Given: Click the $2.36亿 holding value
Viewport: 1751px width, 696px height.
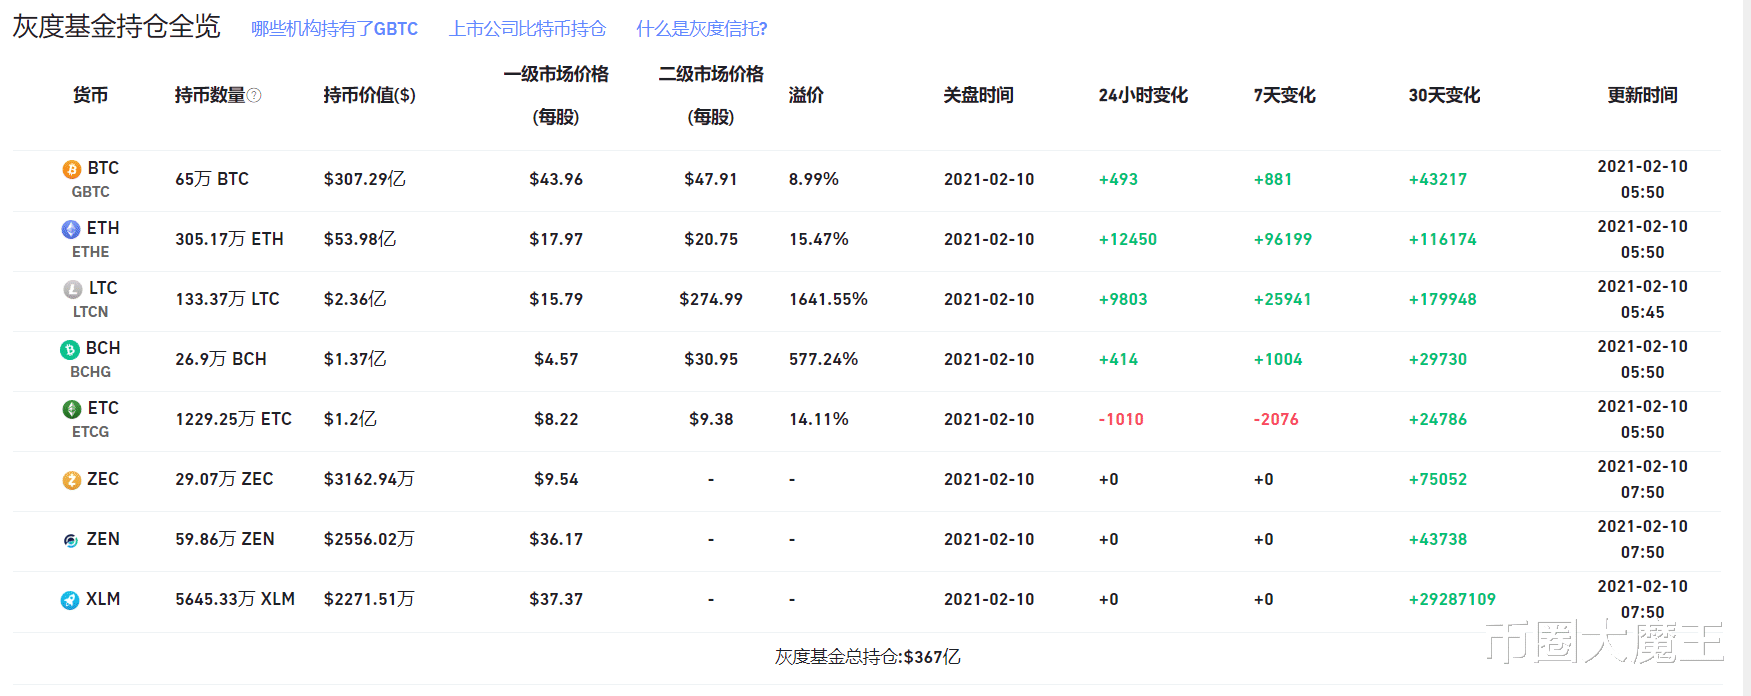Looking at the screenshot, I should 355,299.
